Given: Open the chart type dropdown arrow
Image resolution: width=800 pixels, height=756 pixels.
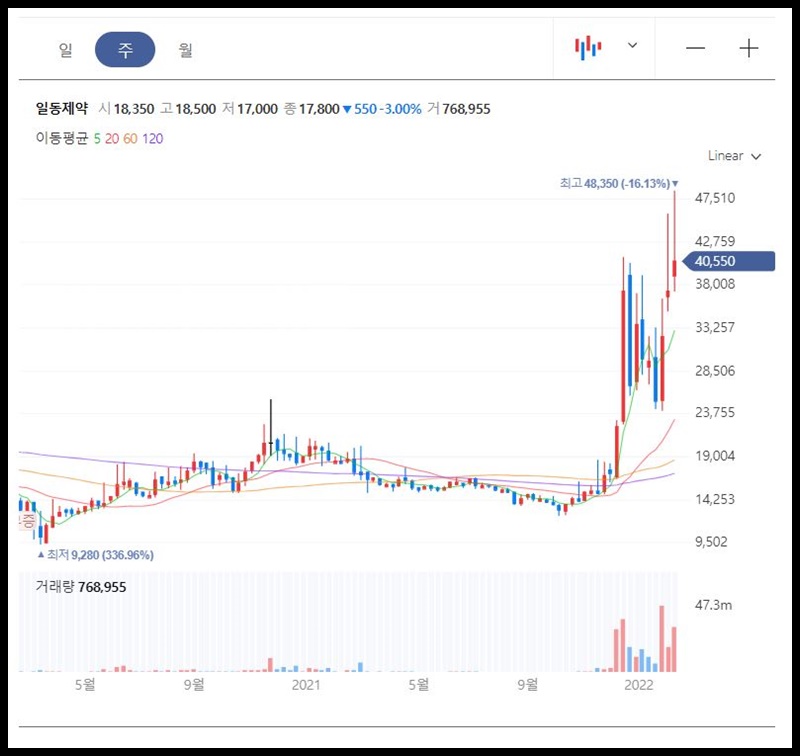Looking at the screenshot, I should 632,45.
